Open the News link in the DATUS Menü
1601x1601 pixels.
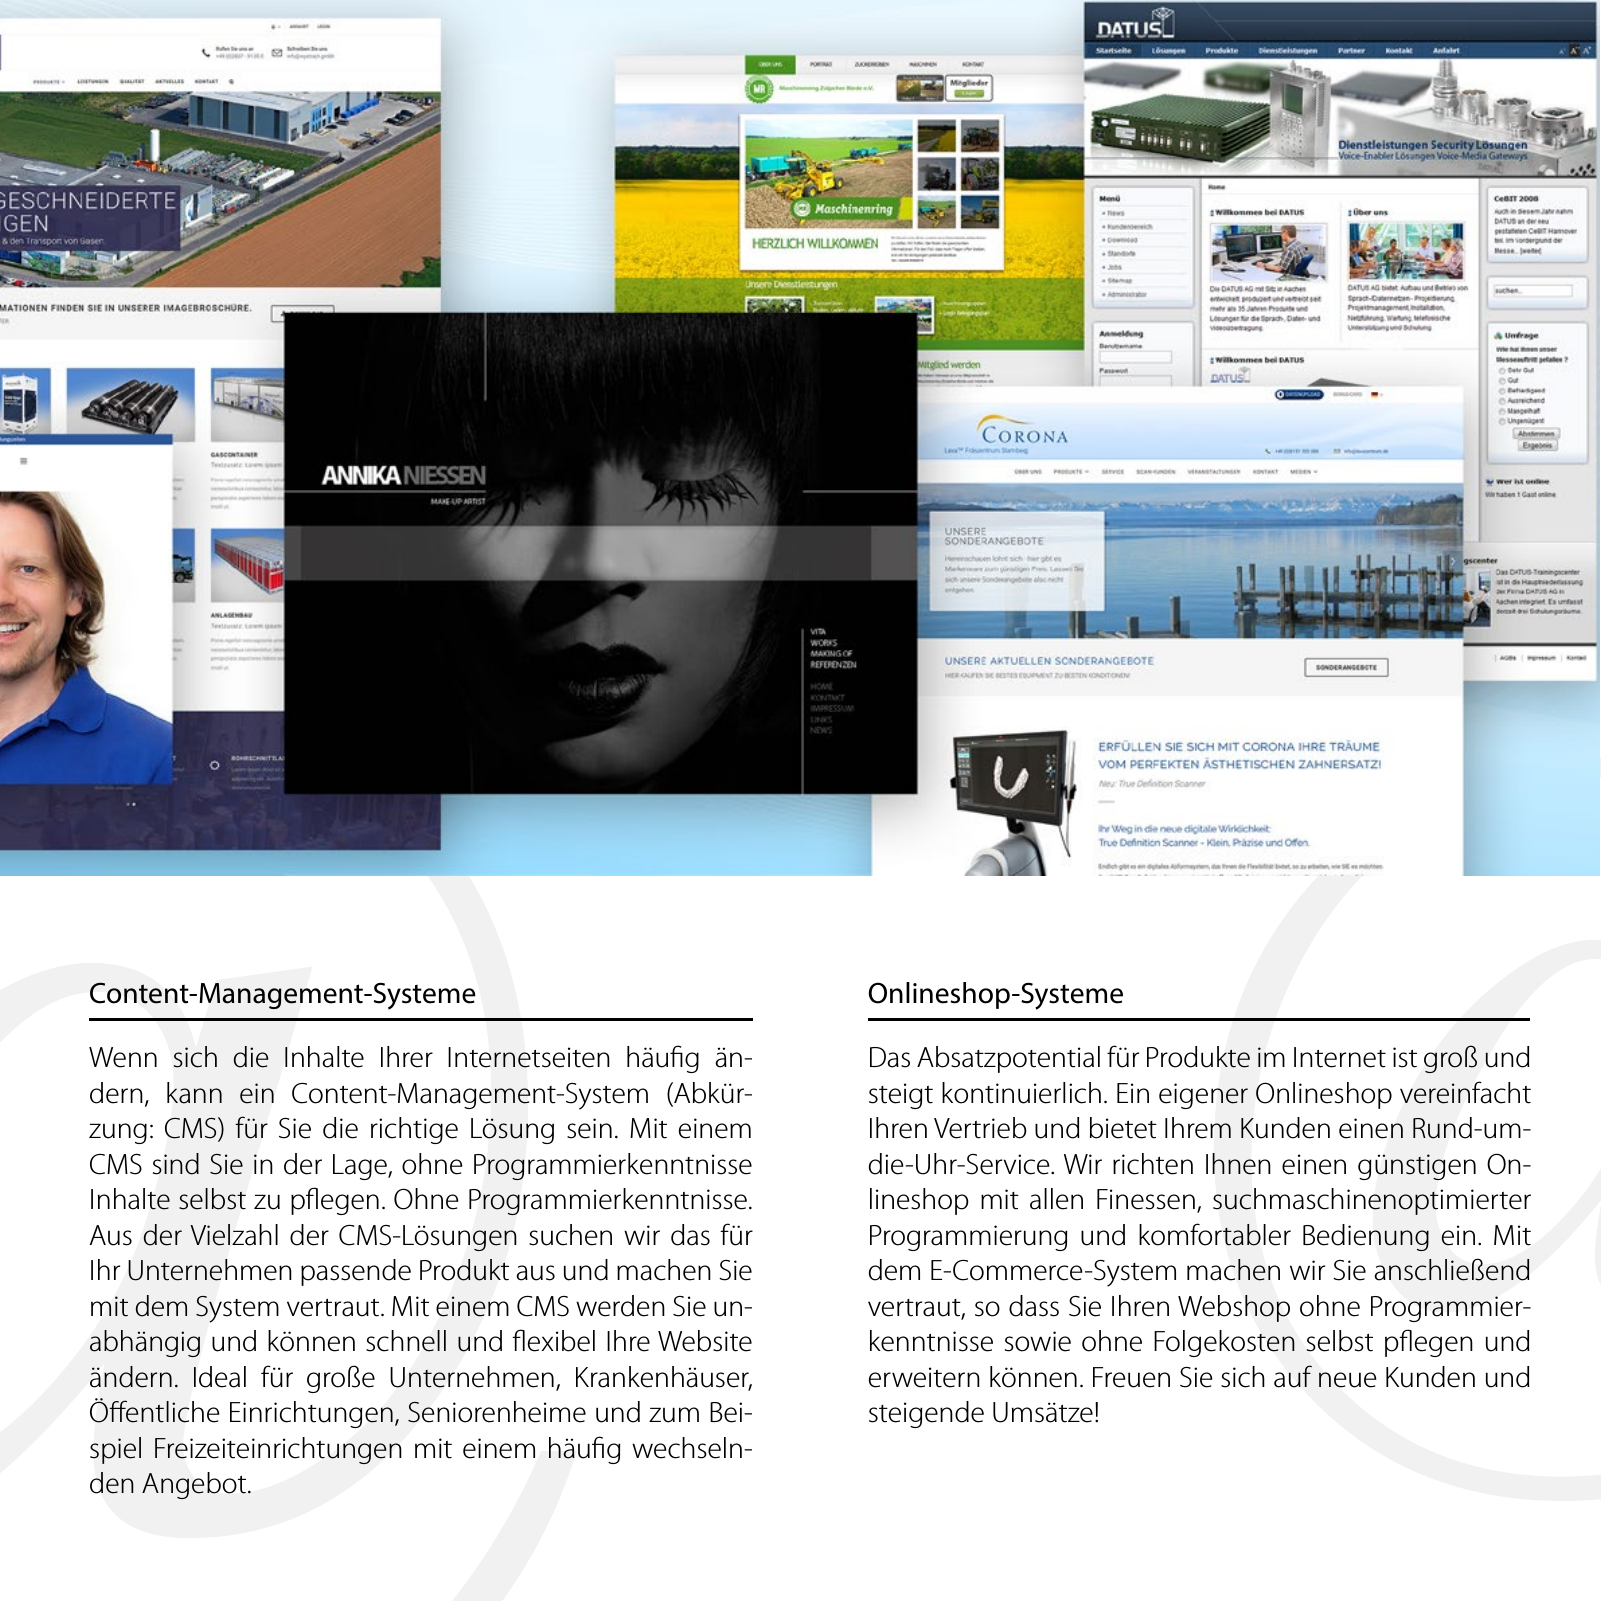coord(1116,213)
